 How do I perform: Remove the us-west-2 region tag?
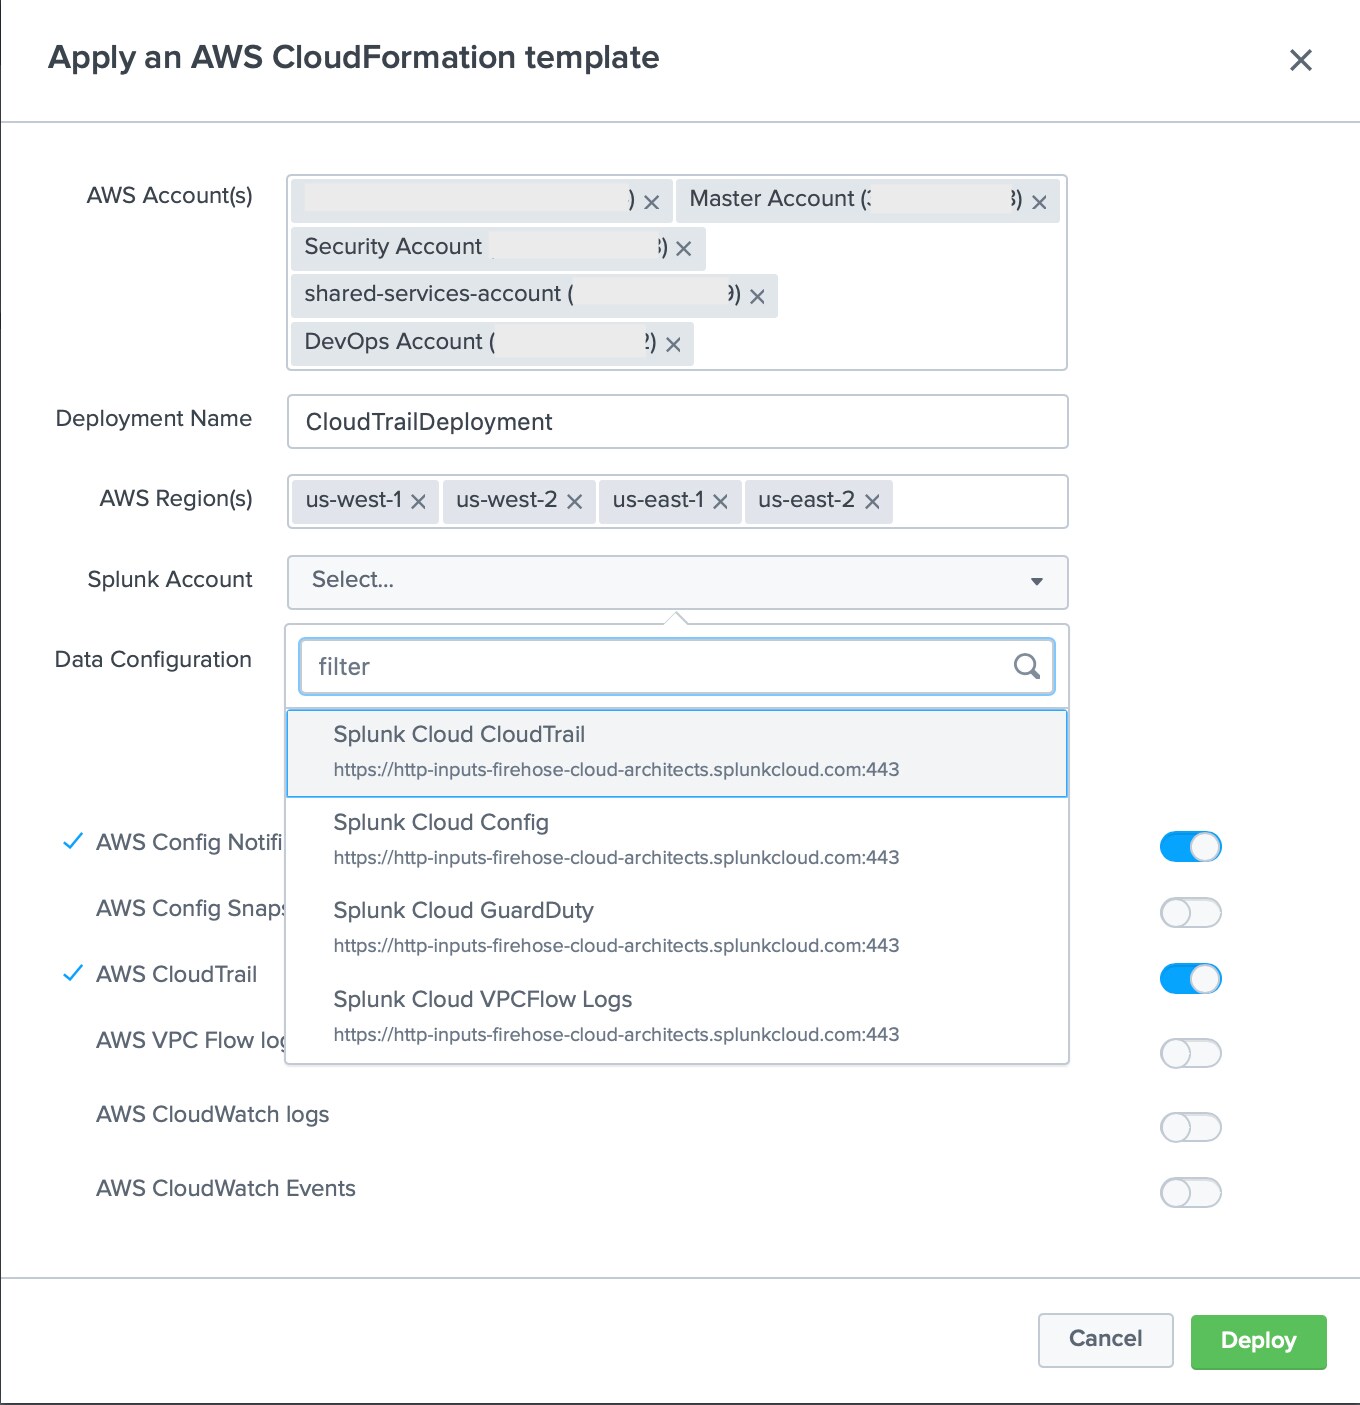point(574,502)
